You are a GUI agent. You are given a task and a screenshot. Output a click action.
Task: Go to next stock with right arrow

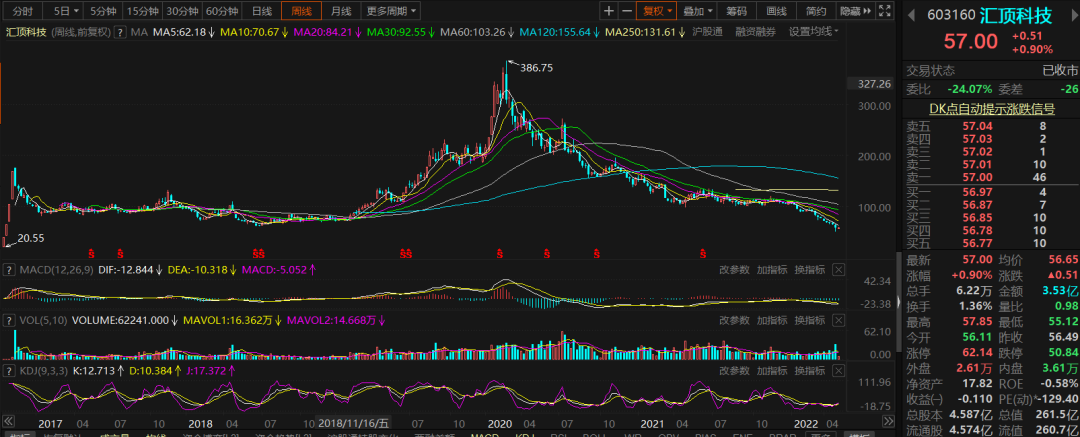click(1072, 15)
